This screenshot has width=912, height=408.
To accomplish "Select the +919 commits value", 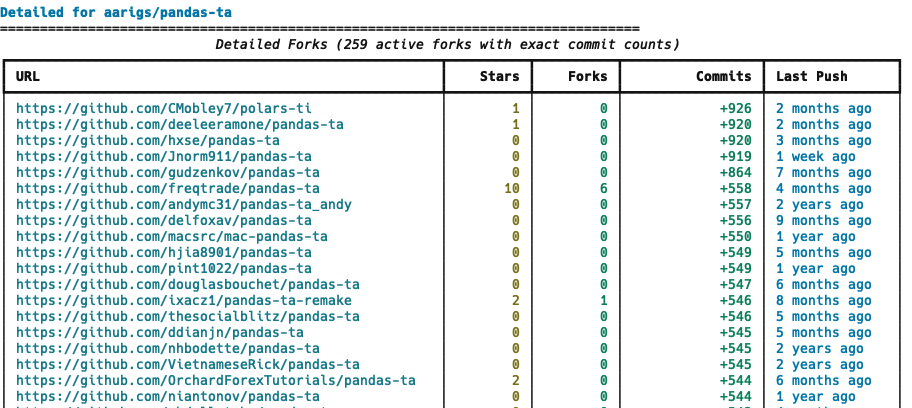I will pos(735,157).
